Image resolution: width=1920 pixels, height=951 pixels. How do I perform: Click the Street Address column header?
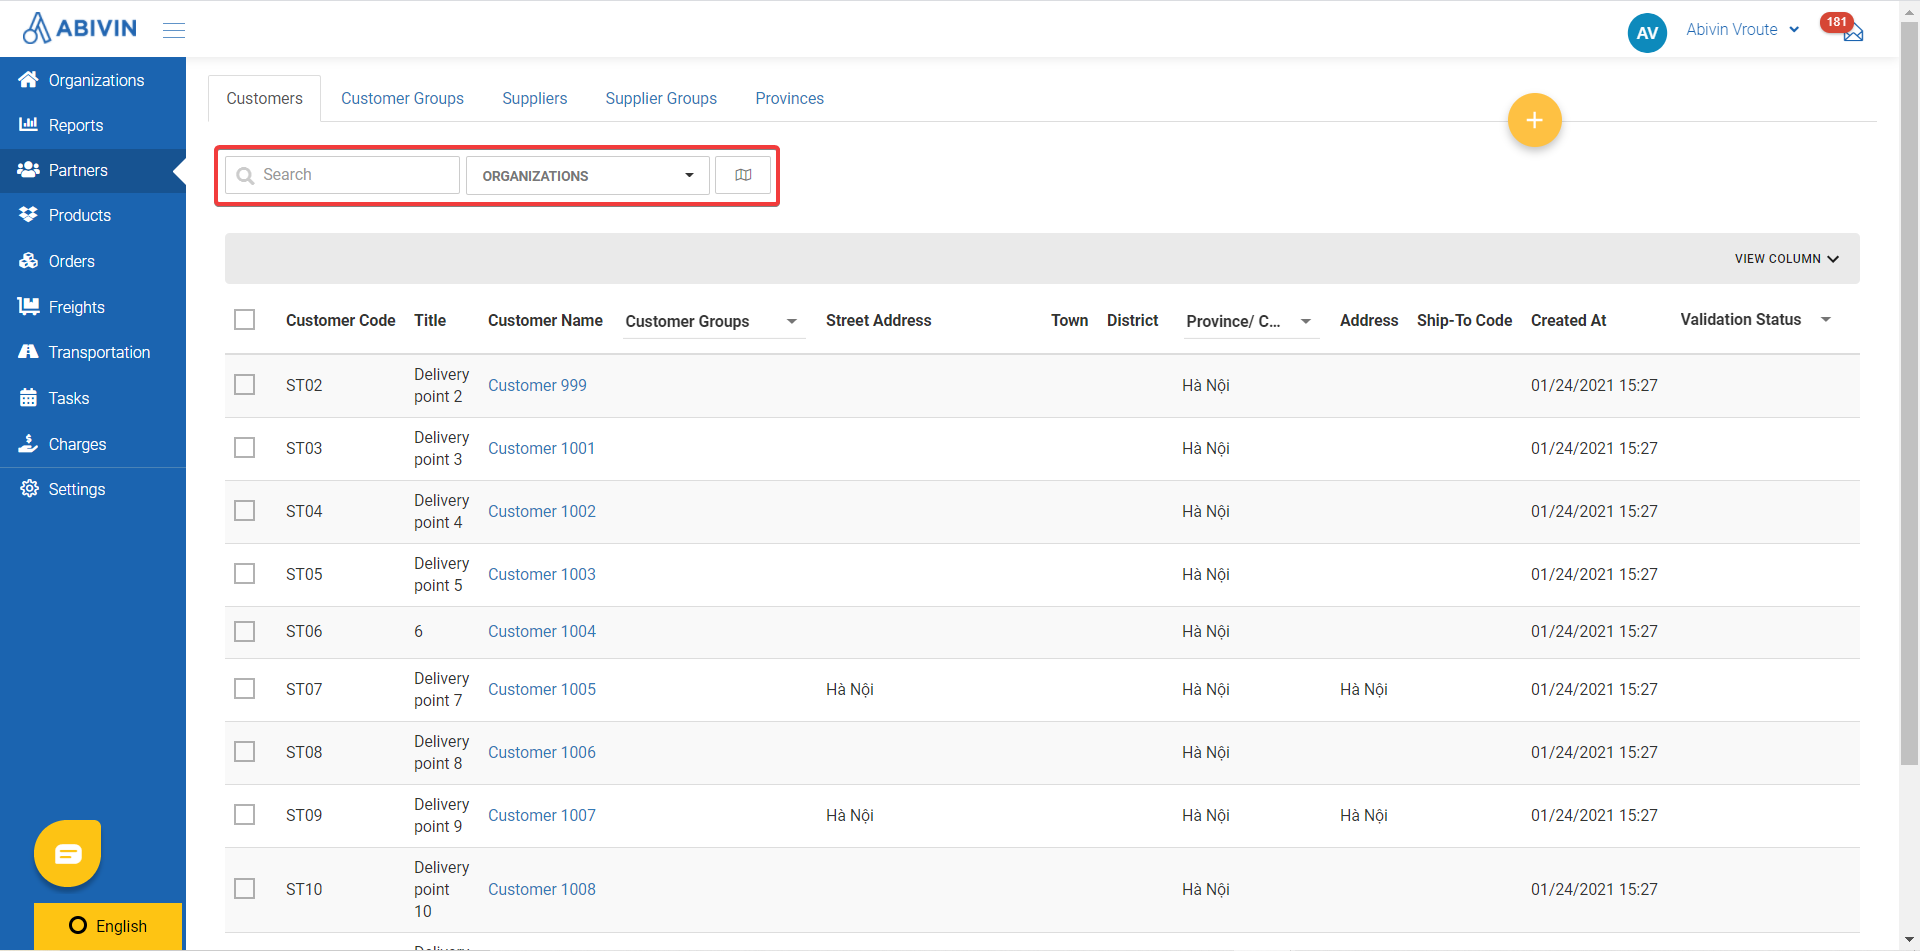[x=878, y=320]
